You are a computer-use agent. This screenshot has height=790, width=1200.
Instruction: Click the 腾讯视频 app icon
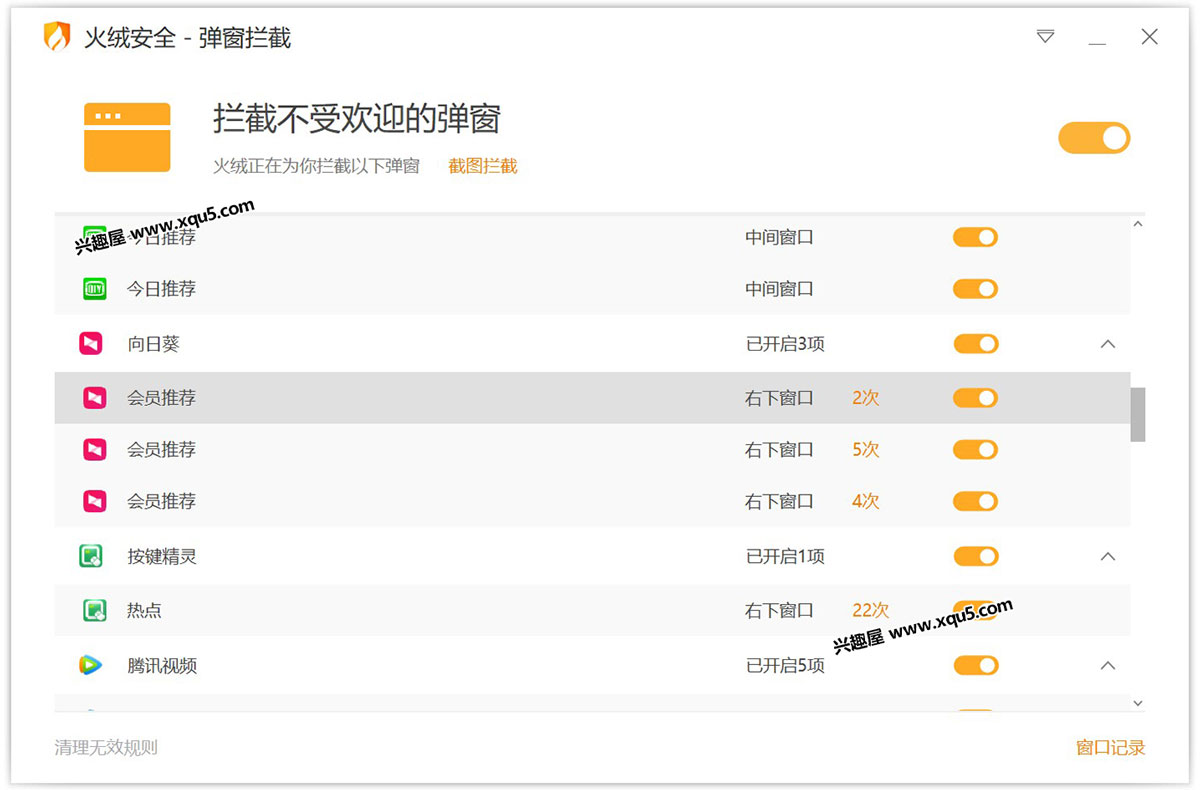pyautogui.click(x=91, y=665)
